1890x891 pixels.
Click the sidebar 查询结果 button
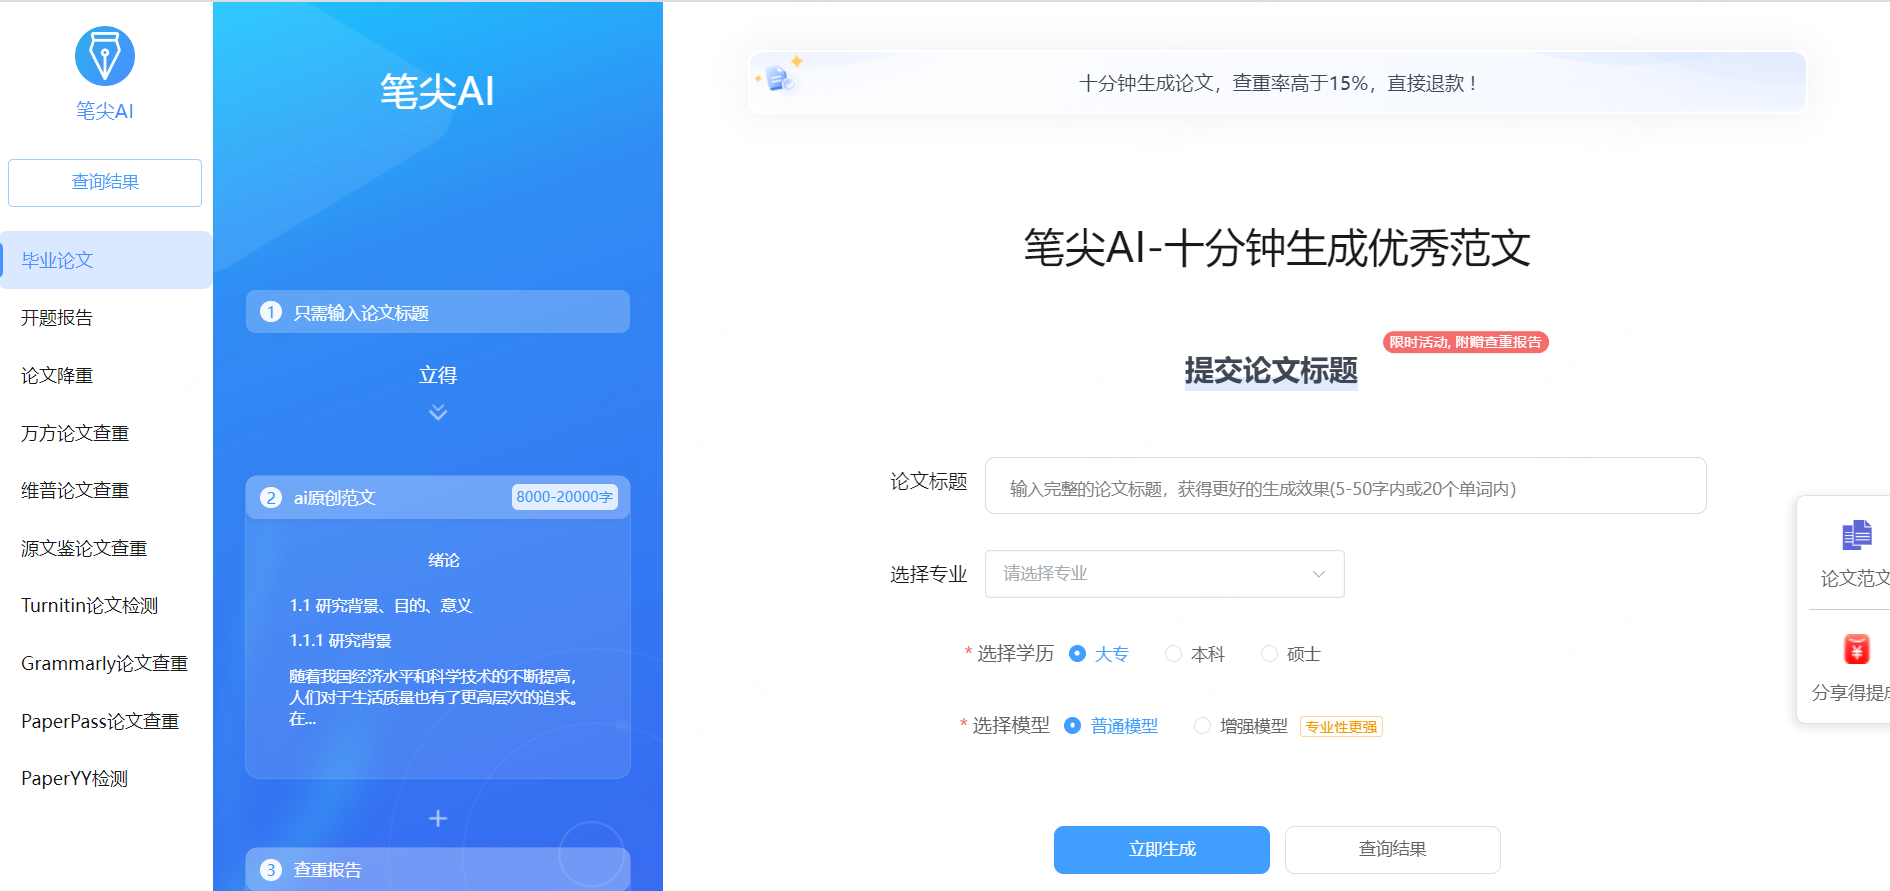[105, 182]
